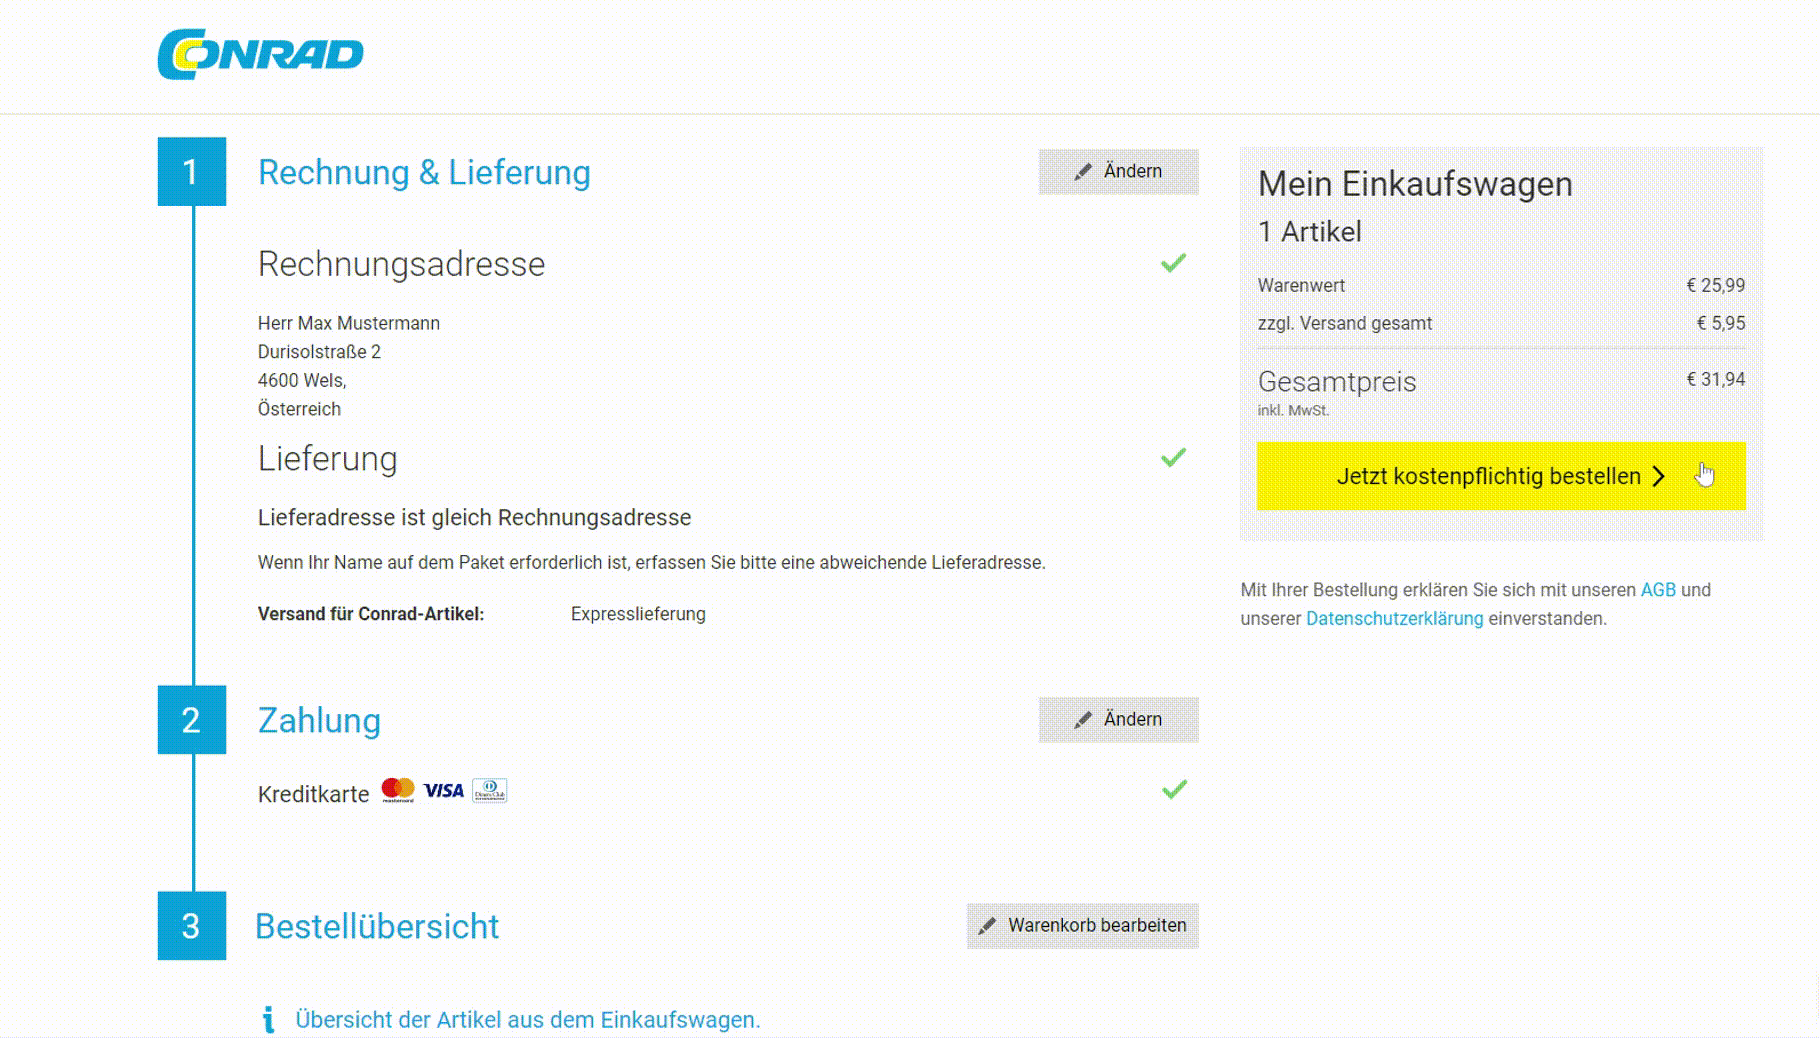
Task: Open the AGB link
Action: pyautogui.click(x=1657, y=590)
